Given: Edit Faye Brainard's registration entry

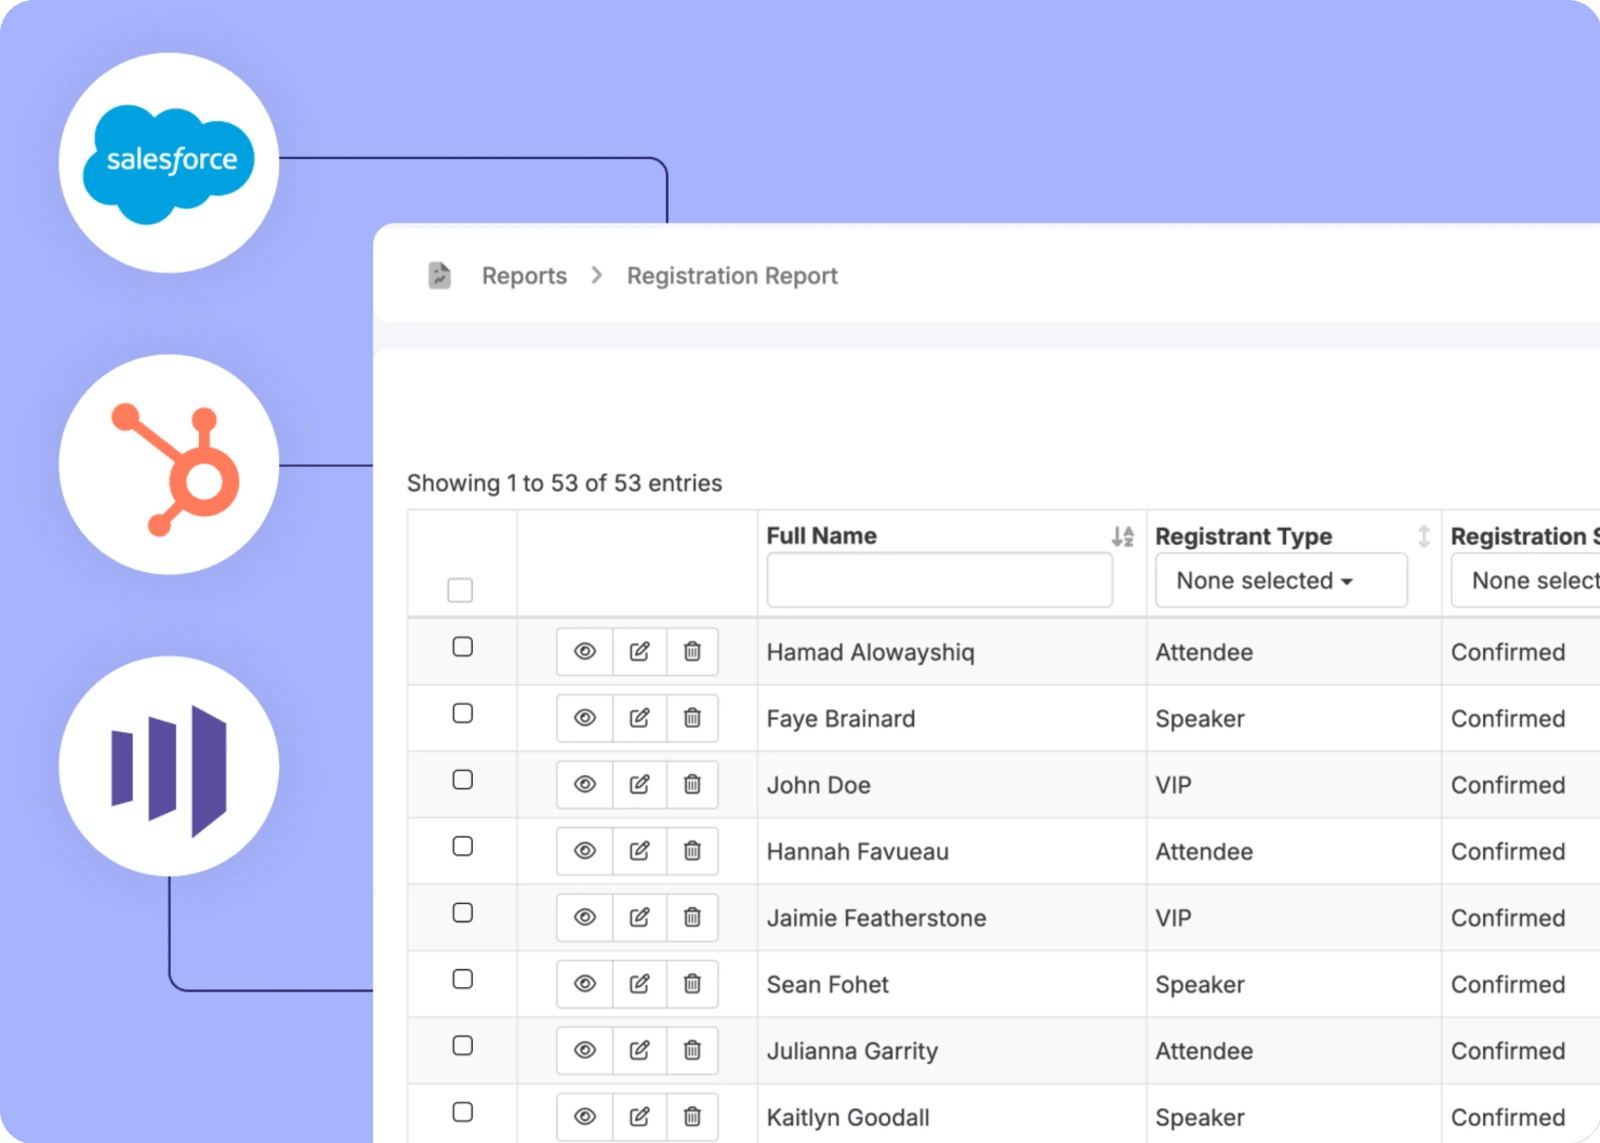Looking at the screenshot, I should point(639,718).
